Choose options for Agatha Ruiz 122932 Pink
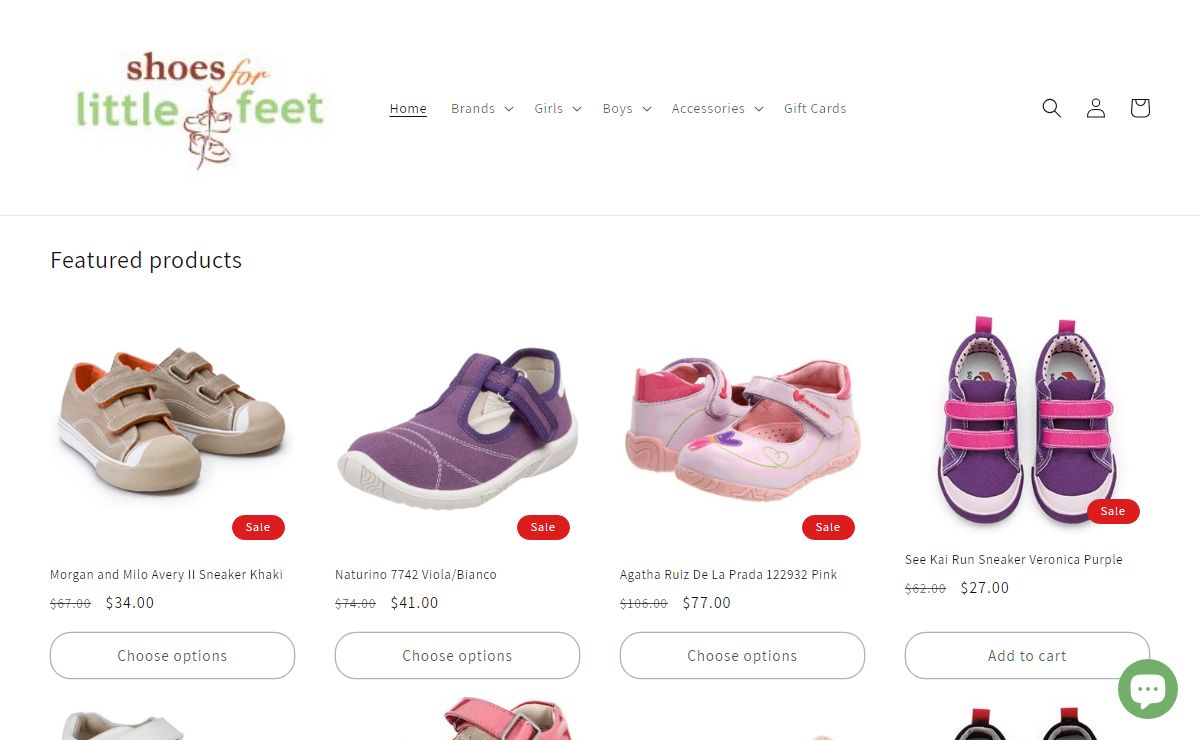1200x740 pixels. 742,656
